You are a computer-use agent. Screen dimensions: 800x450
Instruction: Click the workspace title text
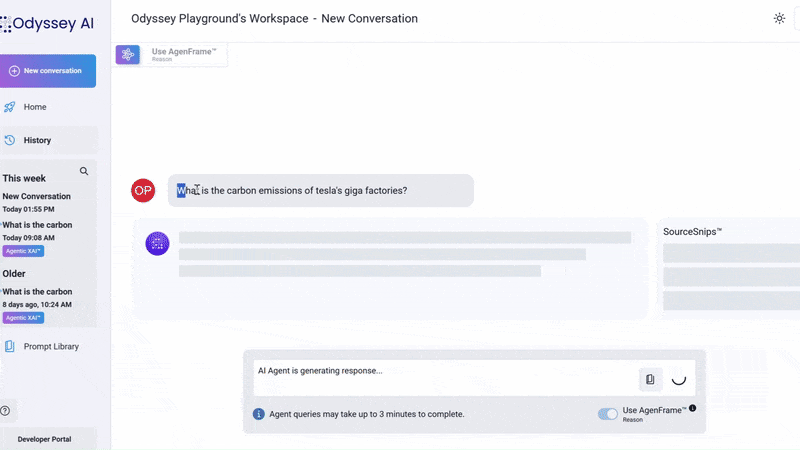pos(274,18)
